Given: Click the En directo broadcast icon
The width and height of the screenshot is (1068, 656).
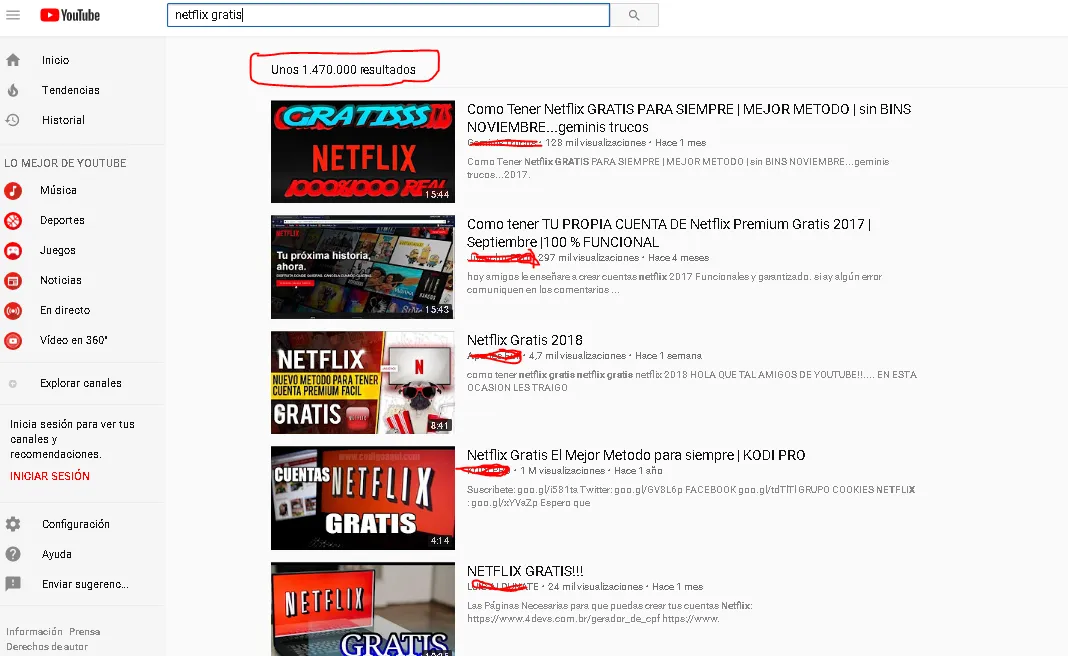Looking at the screenshot, I should point(13,311).
